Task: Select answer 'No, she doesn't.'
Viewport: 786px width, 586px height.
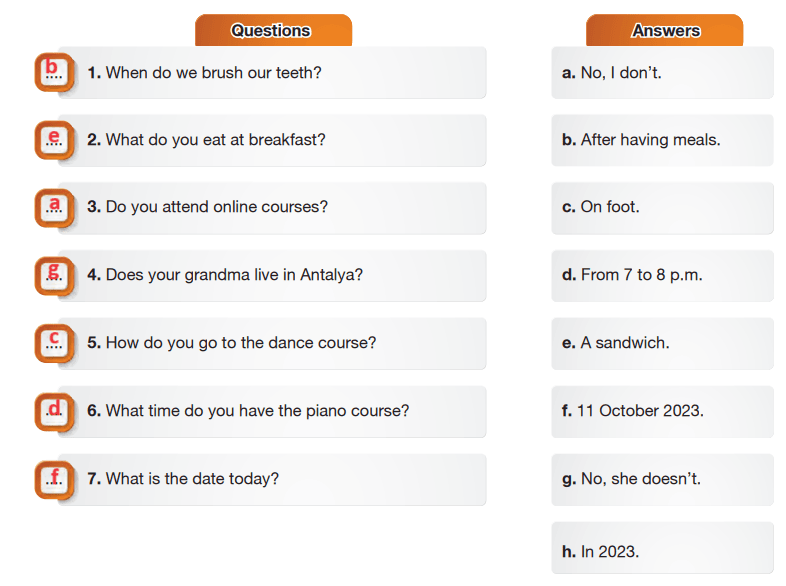Action: (x=662, y=478)
